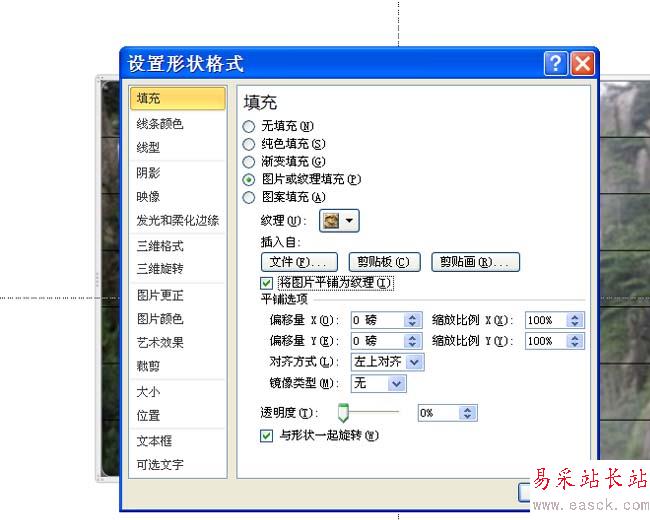The width and height of the screenshot is (650, 520).
Task: Open the 对齐方式 dropdown (左上对齐)
Action: [x=388, y=362]
